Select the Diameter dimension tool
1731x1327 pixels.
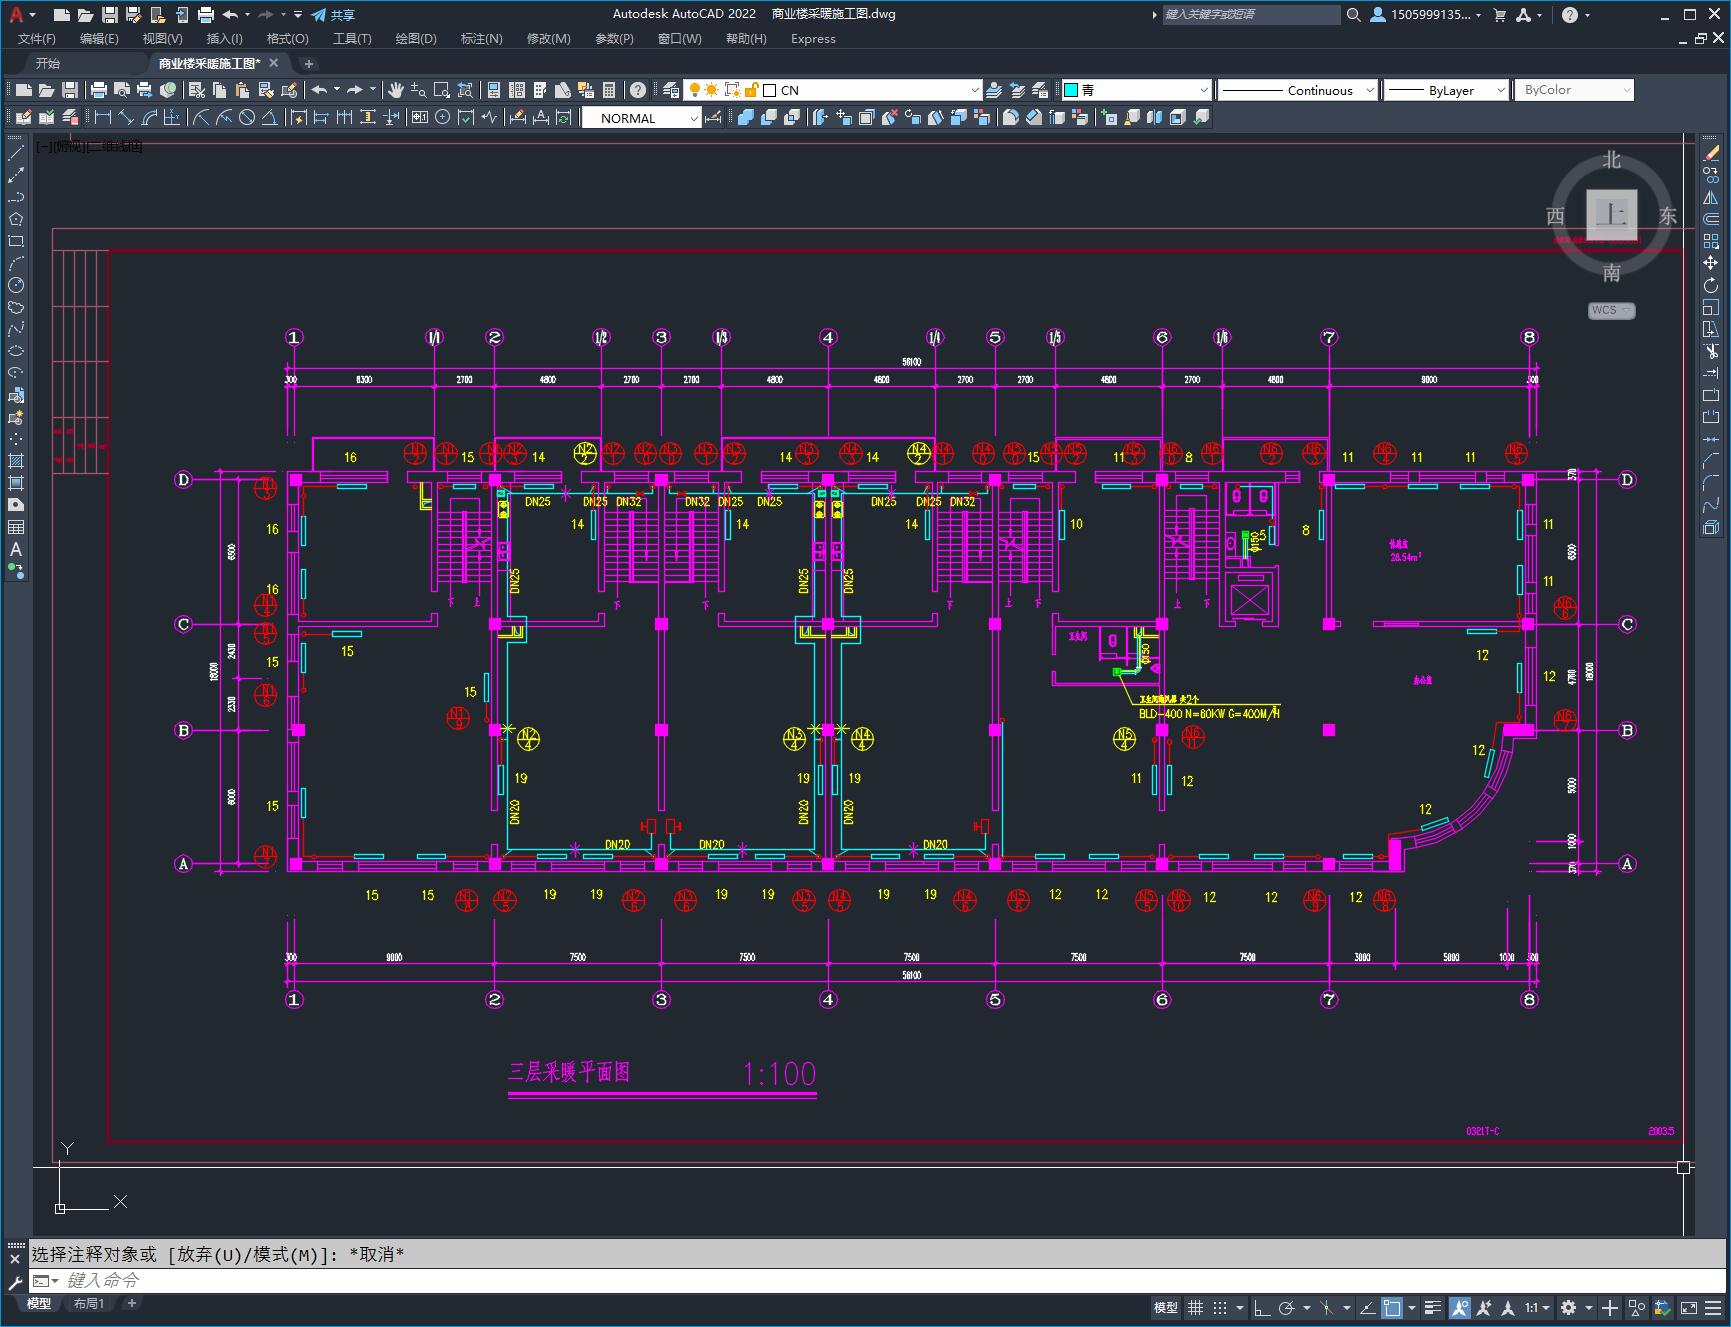(x=247, y=118)
